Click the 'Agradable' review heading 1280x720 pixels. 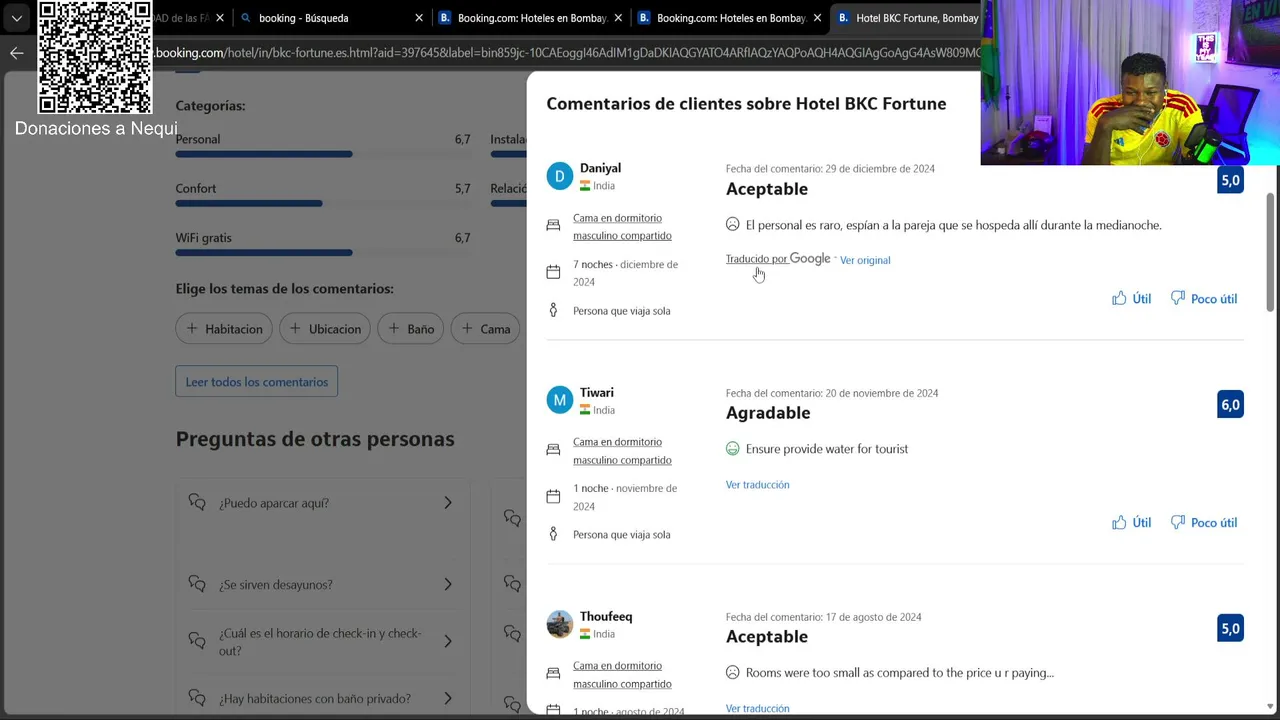pos(768,413)
